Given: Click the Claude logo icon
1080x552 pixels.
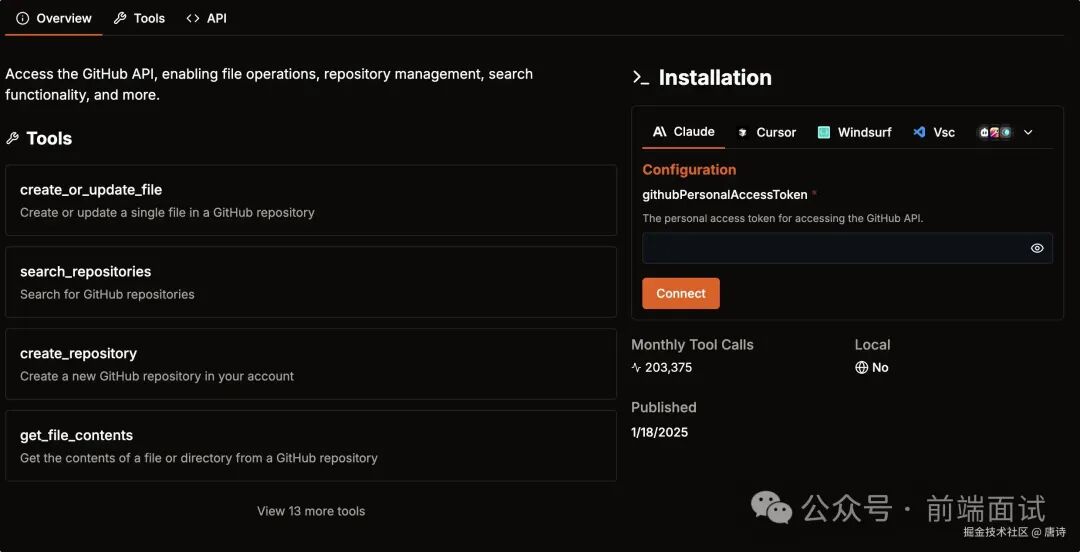Looking at the screenshot, I should point(660,132).
